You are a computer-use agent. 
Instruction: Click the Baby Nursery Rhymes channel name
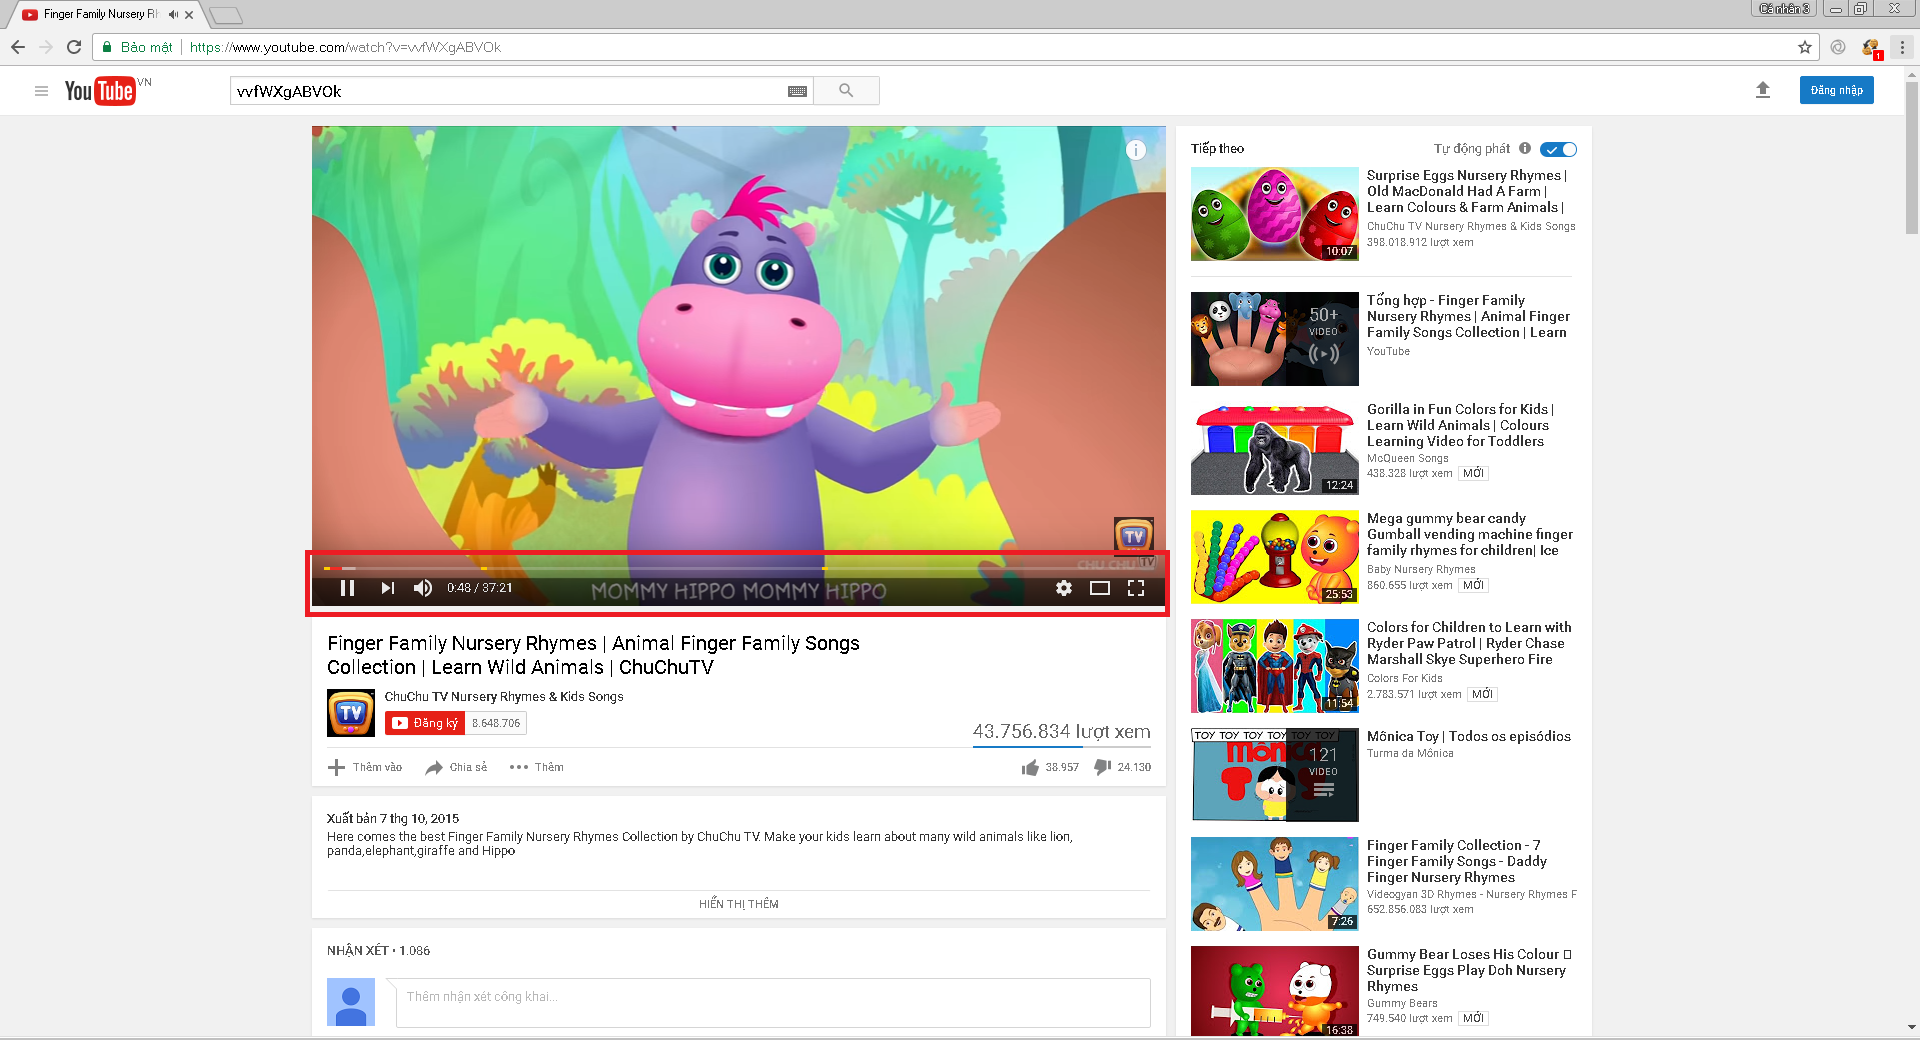tap(1421, 569)
